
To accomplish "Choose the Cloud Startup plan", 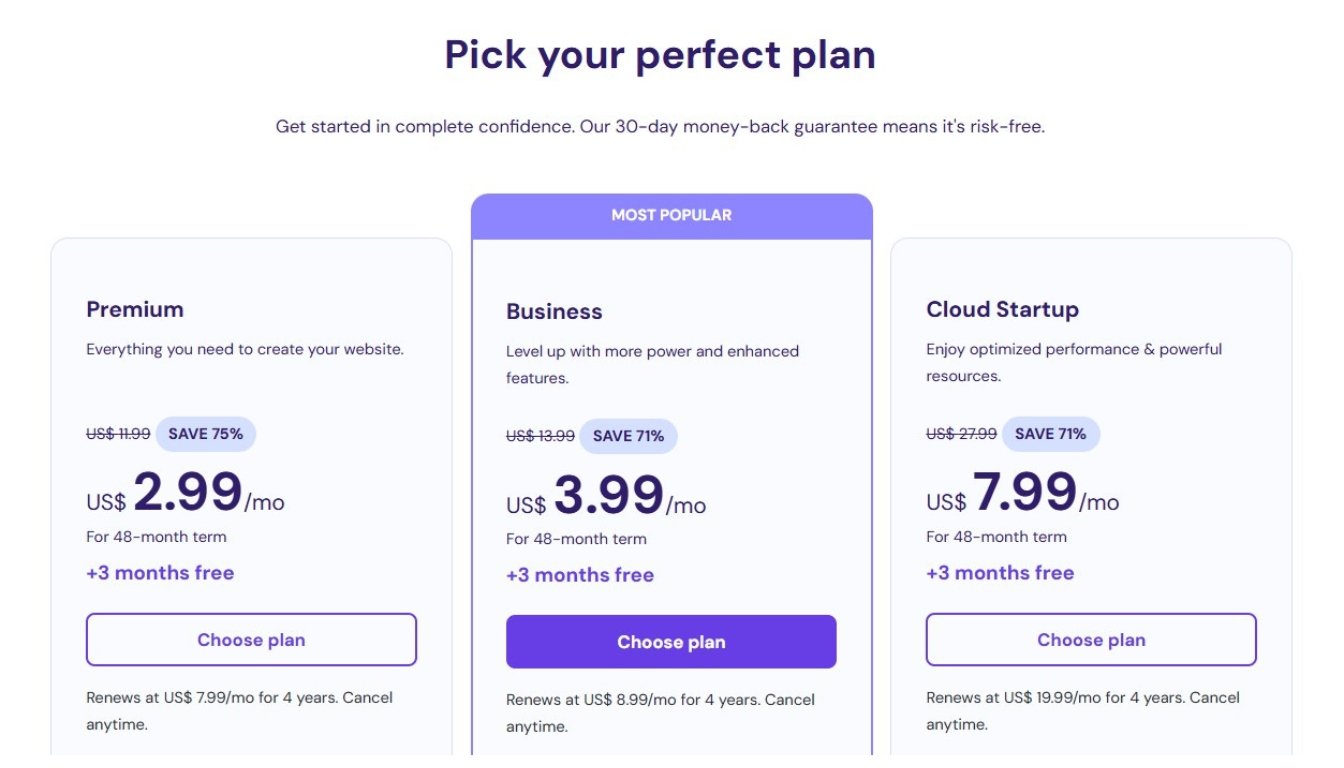I will [1091, 640].
